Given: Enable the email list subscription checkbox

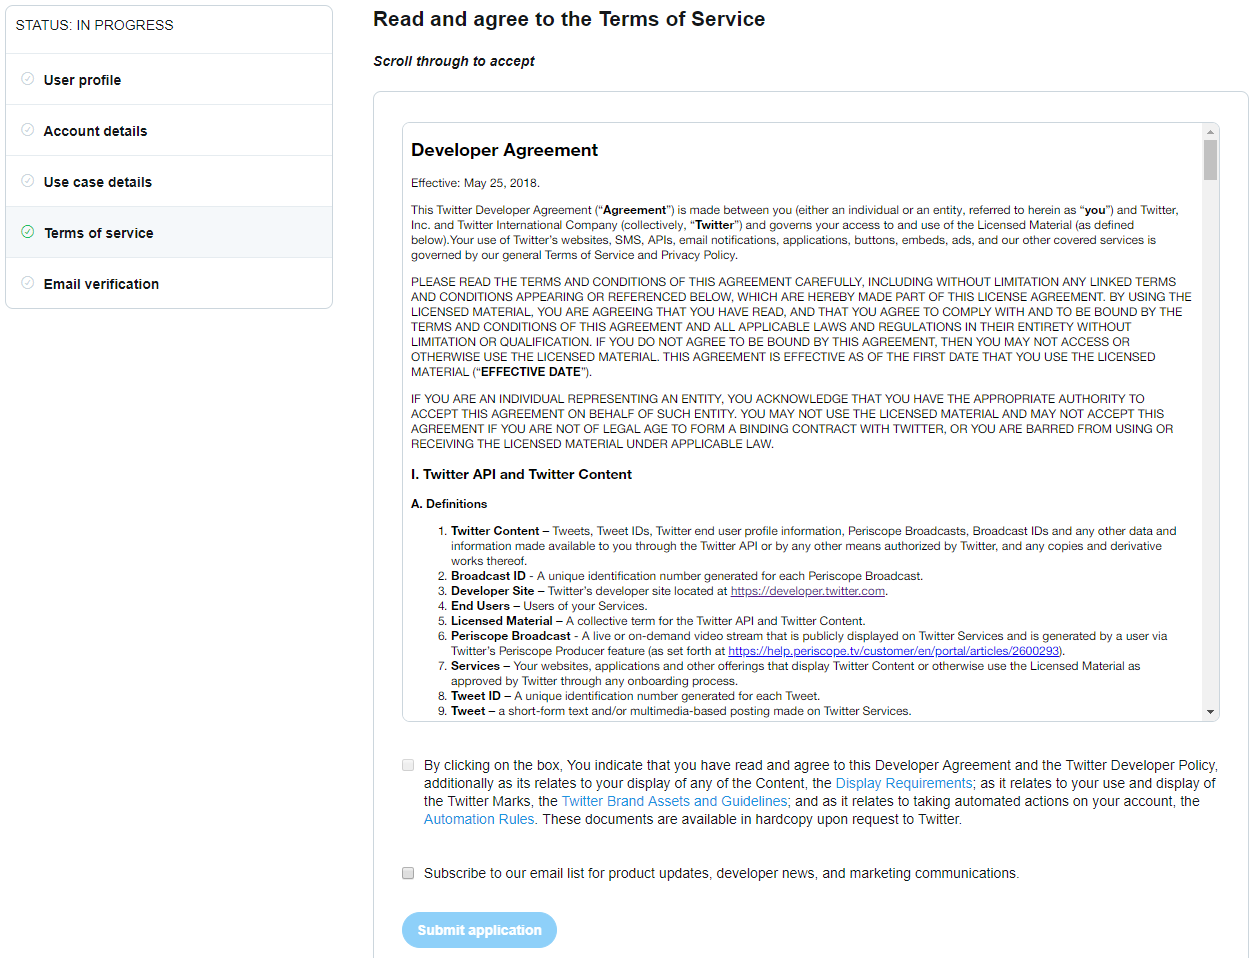Looking at the screenshot, I should tap(407, 872).
